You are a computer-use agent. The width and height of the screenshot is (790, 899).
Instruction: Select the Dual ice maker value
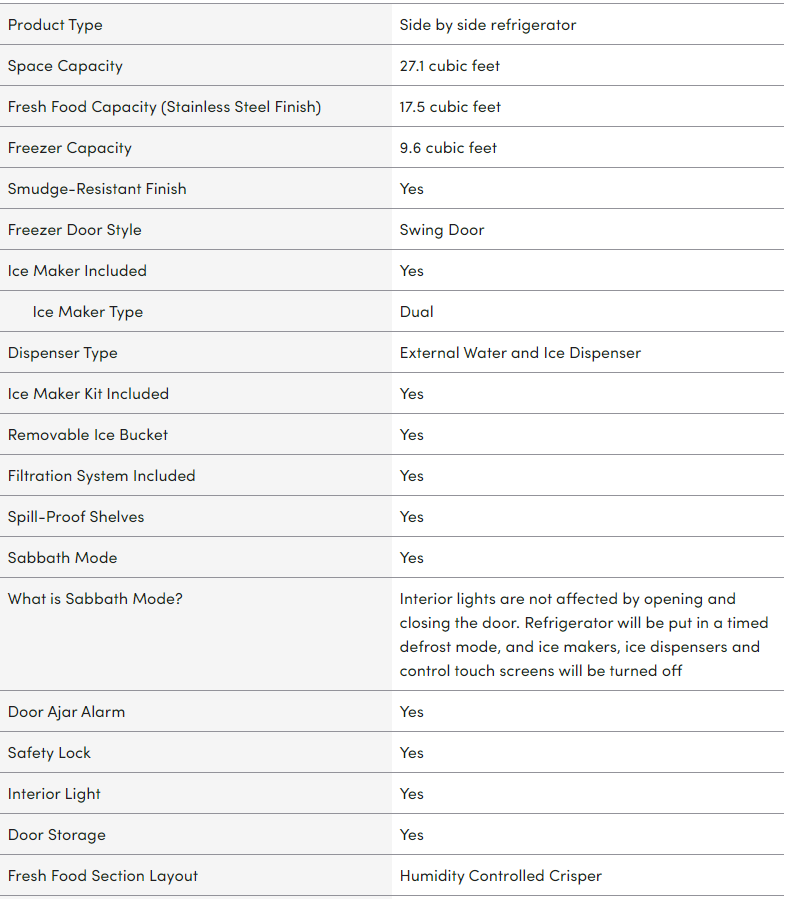point(417,312)
